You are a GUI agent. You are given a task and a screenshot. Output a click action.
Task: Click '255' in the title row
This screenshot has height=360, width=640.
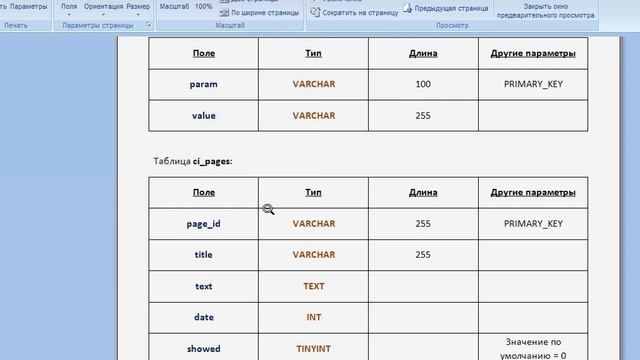point(423,255)
